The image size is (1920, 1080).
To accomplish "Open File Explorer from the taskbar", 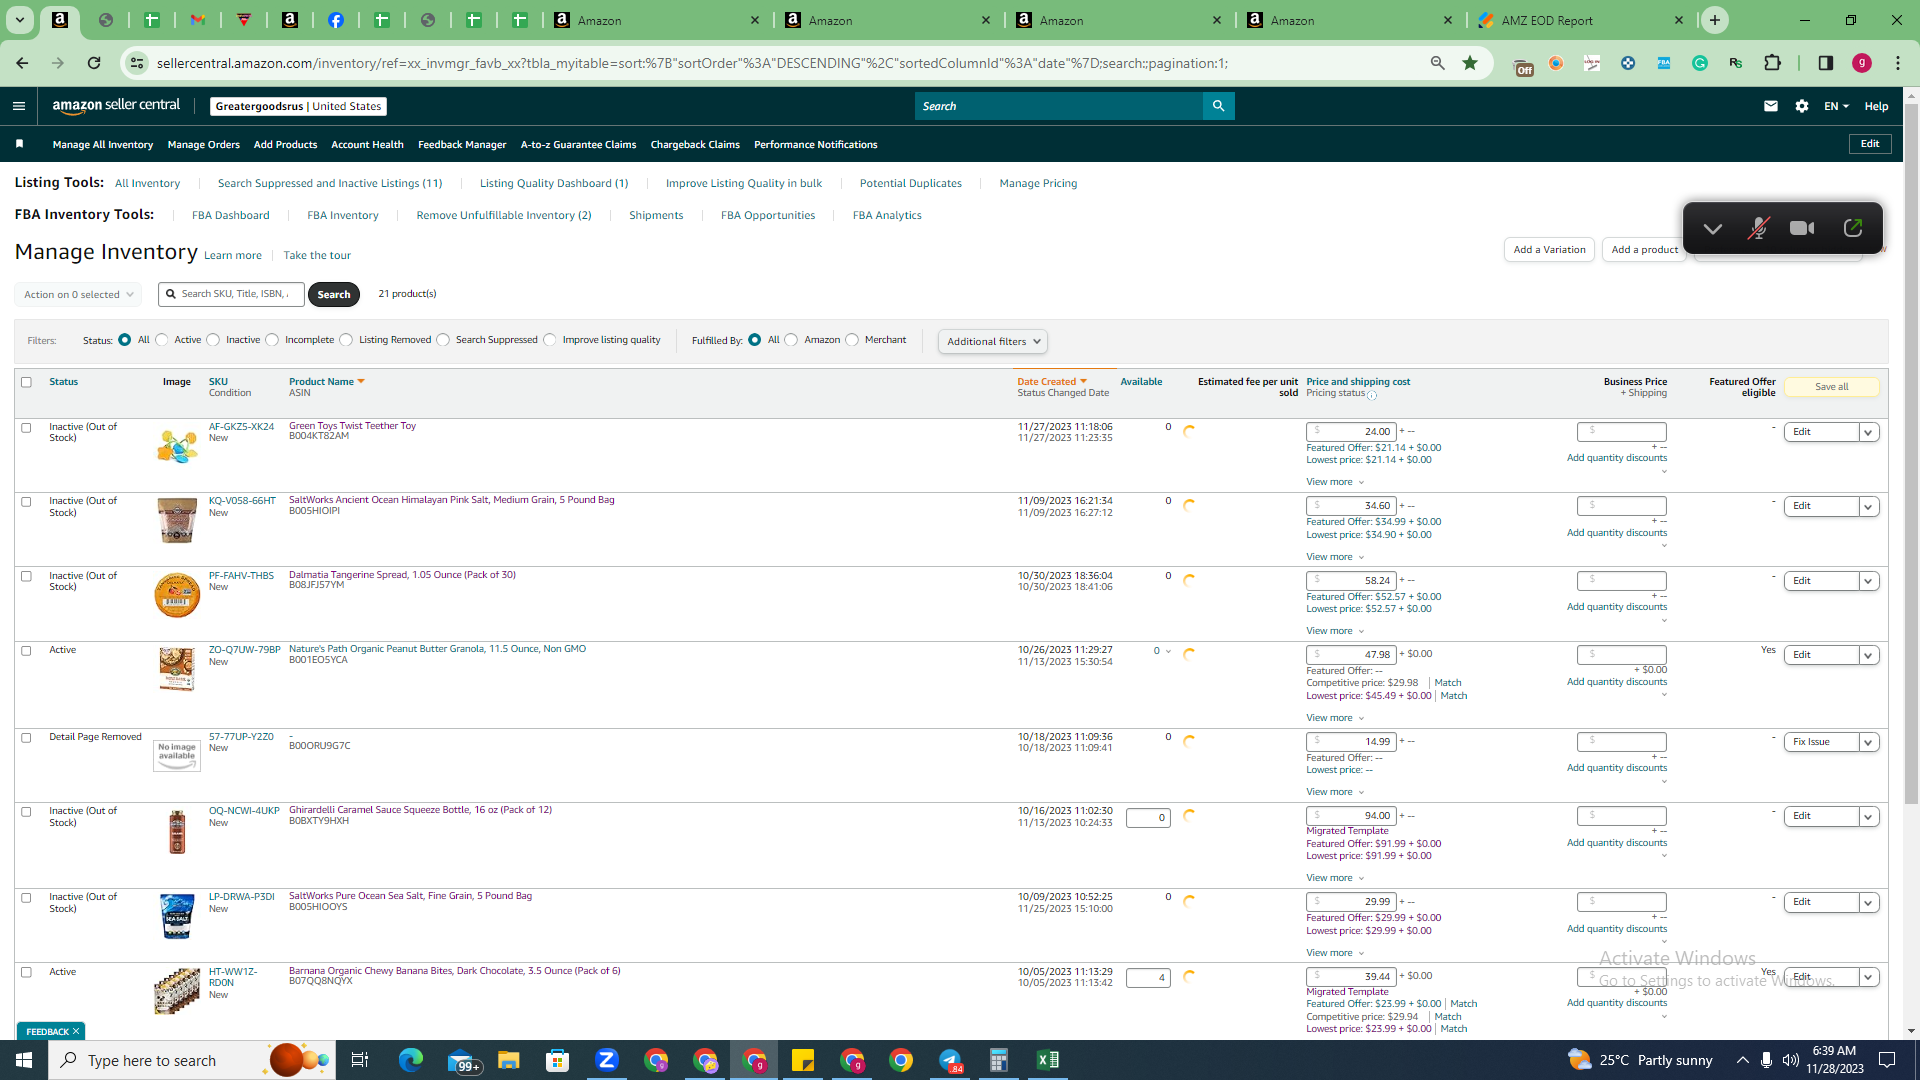I will point(509,1060).
